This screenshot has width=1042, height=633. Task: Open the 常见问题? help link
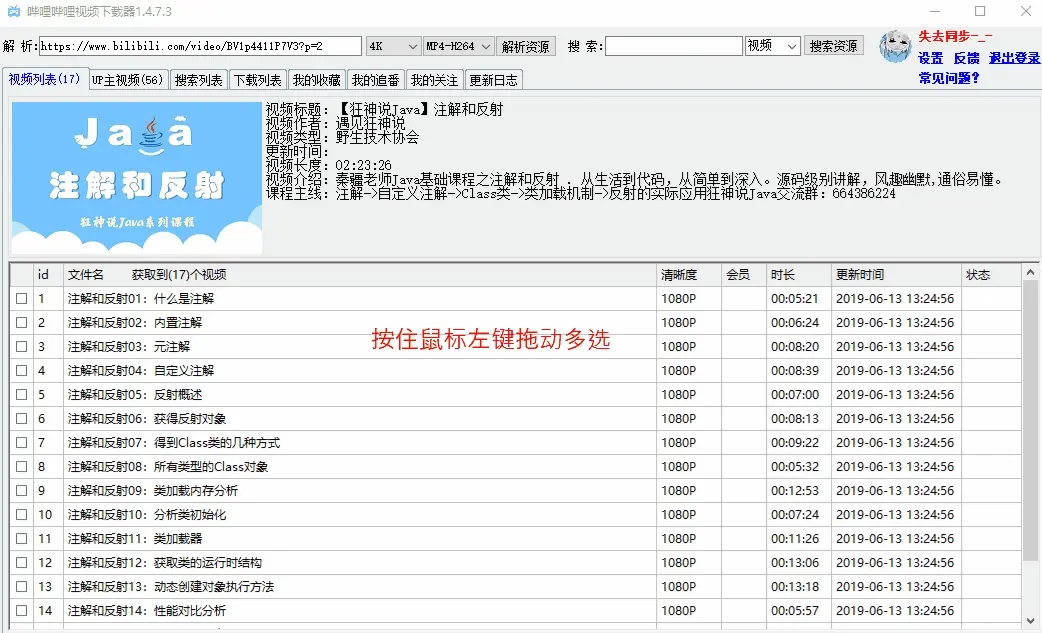coord(949,78)
